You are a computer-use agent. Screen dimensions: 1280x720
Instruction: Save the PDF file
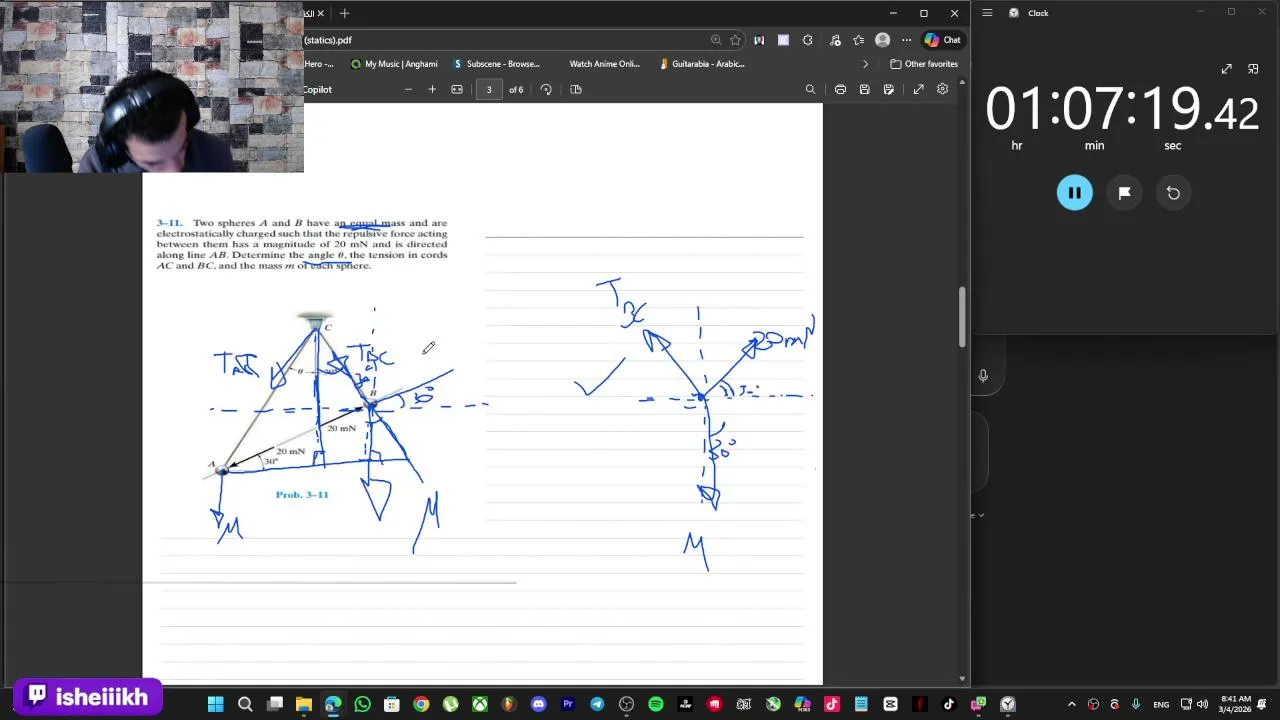point(864,89)
